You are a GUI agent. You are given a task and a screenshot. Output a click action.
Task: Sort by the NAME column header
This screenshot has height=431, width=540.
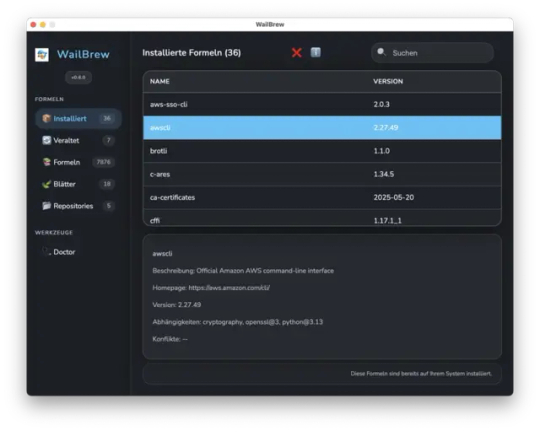coord(159,81)
